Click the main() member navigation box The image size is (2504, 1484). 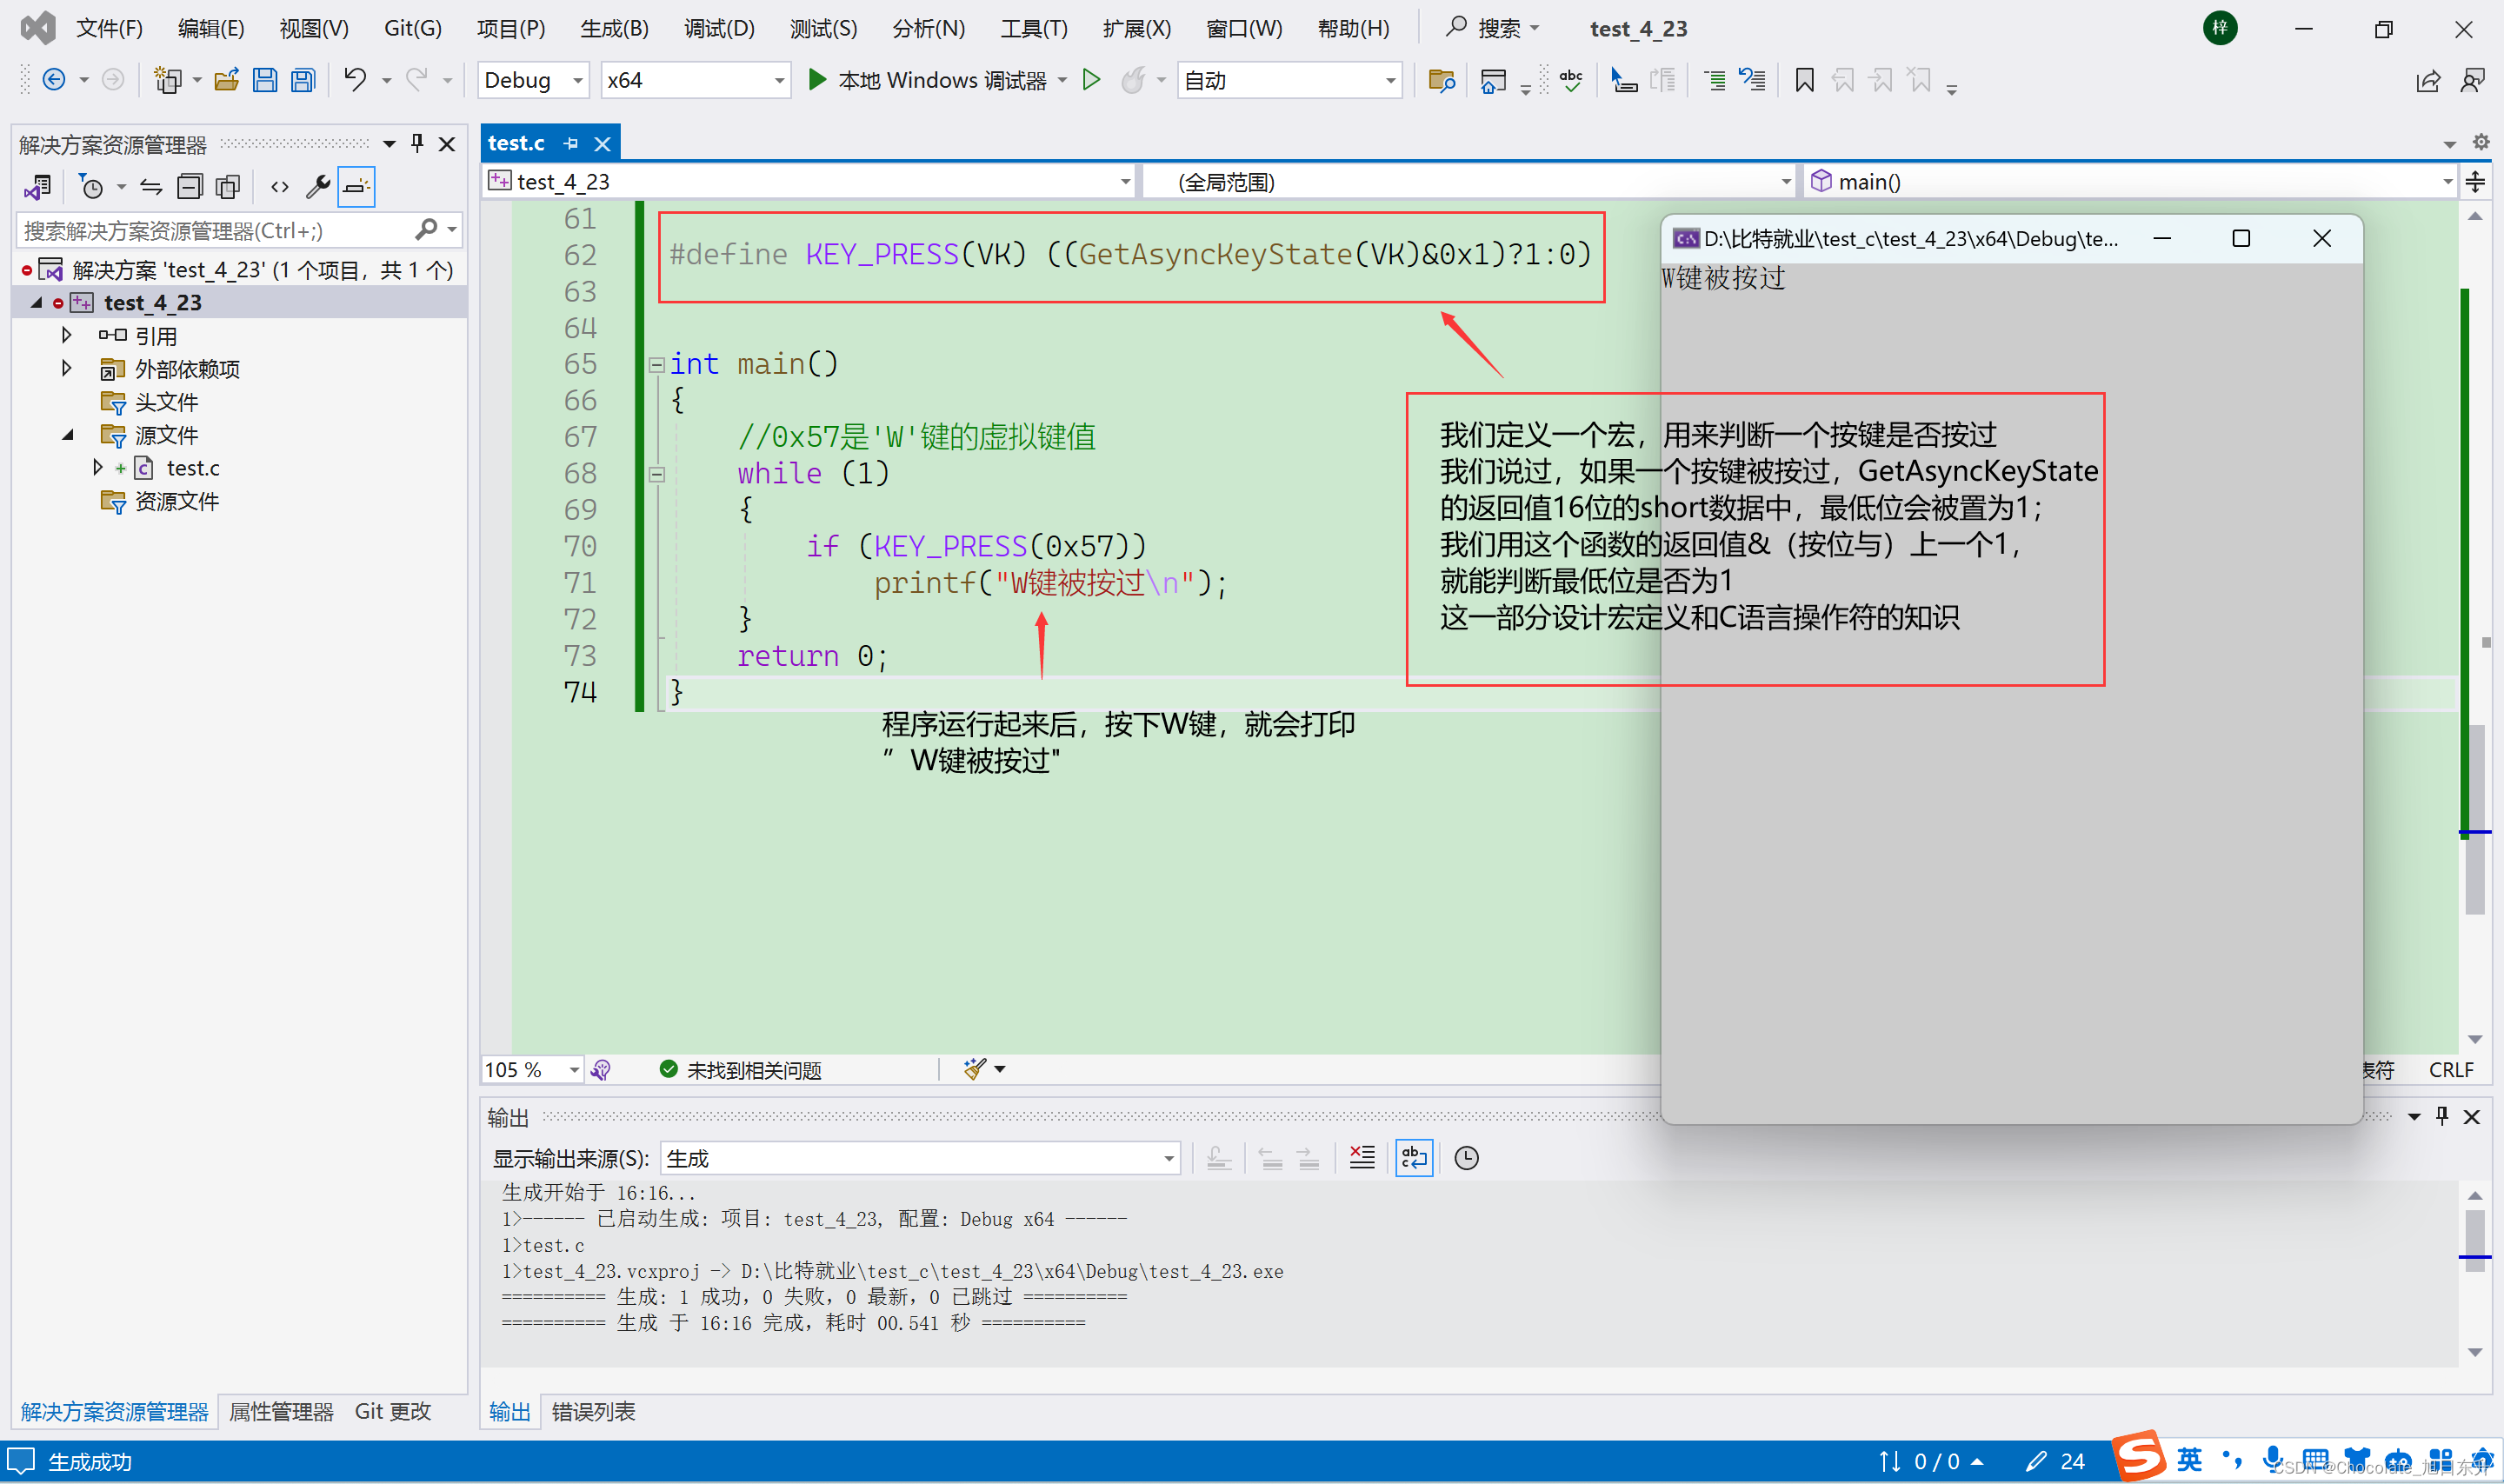coord(2130,182)
